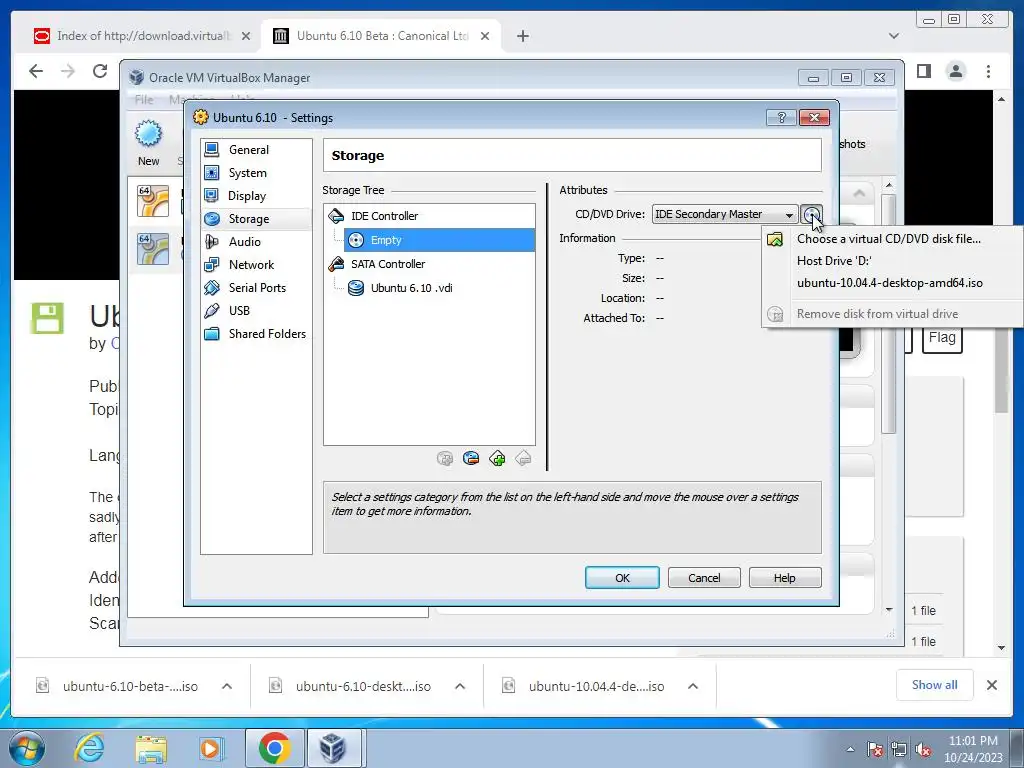Open Chrome side panel icon

tap(923, 71)
